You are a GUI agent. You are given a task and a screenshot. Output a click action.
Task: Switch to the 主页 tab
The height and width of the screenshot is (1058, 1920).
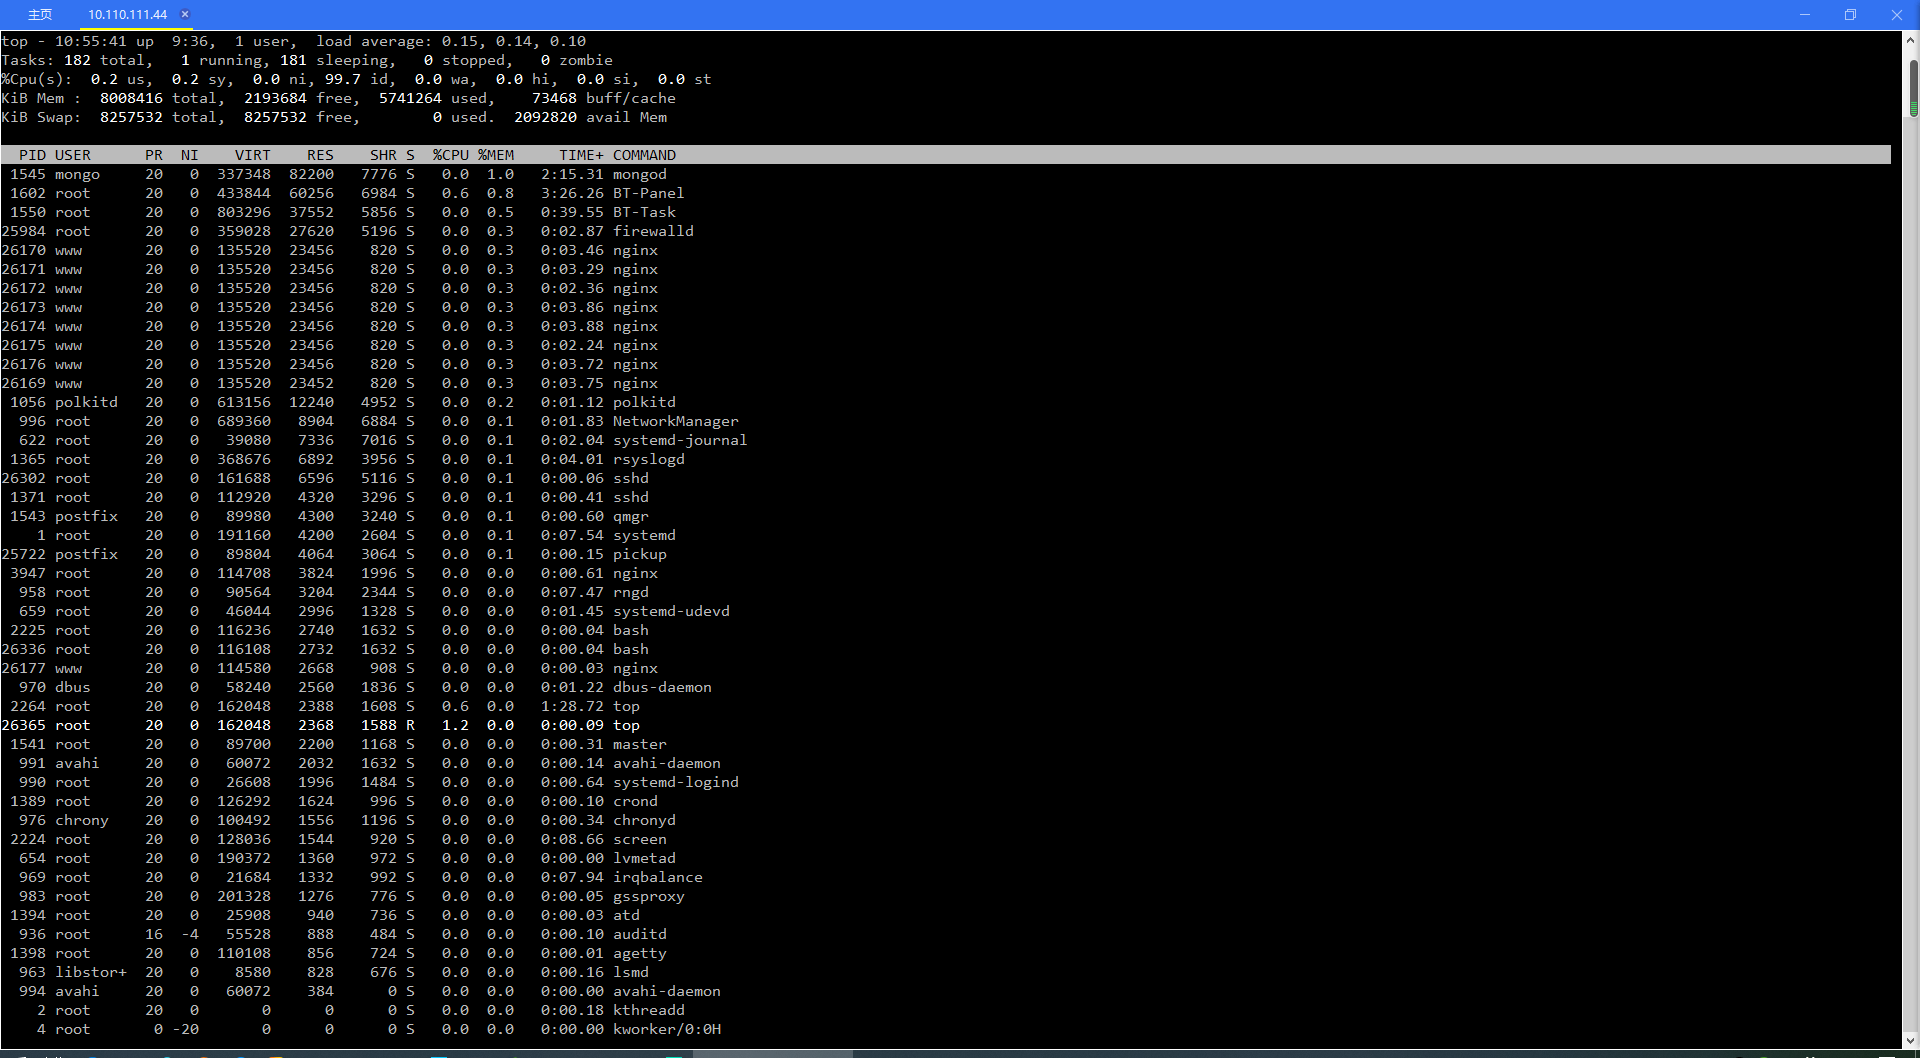pos(40,15)
